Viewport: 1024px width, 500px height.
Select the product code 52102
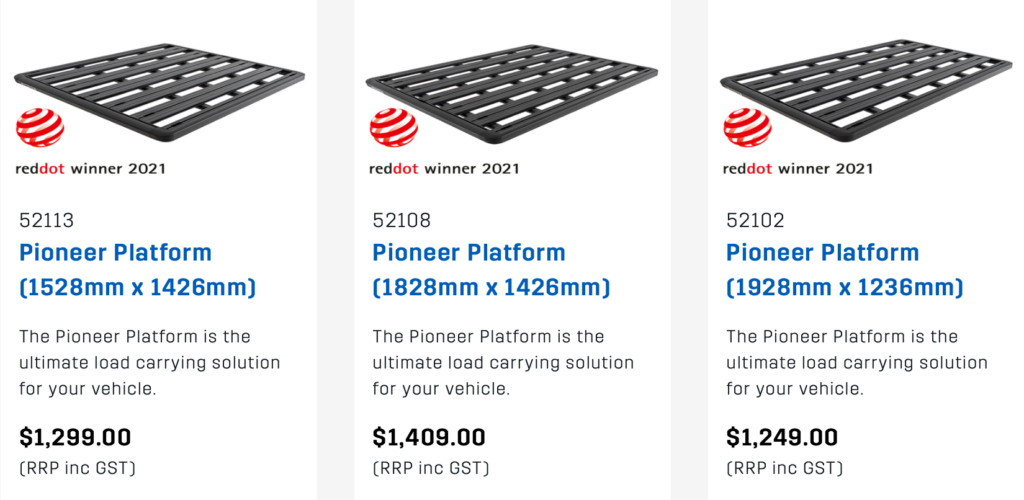click(x=755, y=221)
